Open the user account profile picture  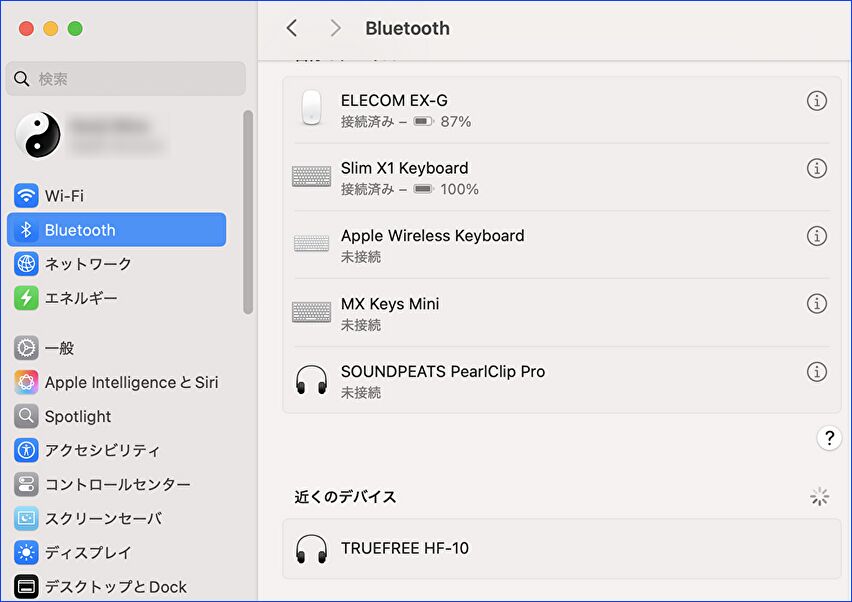pyautogui.click(x=38, y=135)
